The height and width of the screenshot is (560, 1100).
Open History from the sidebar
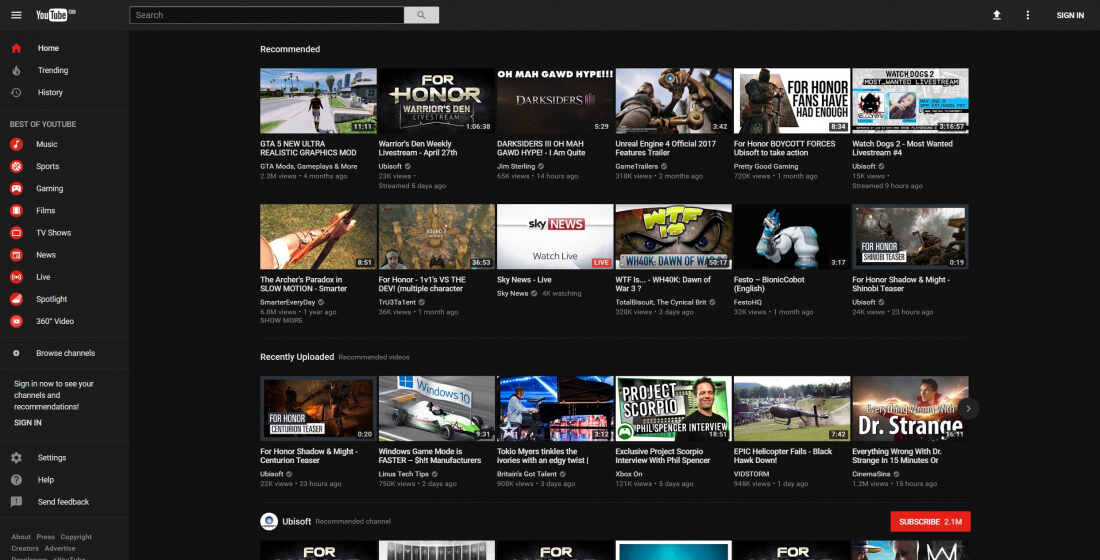[x=50, y=92]
